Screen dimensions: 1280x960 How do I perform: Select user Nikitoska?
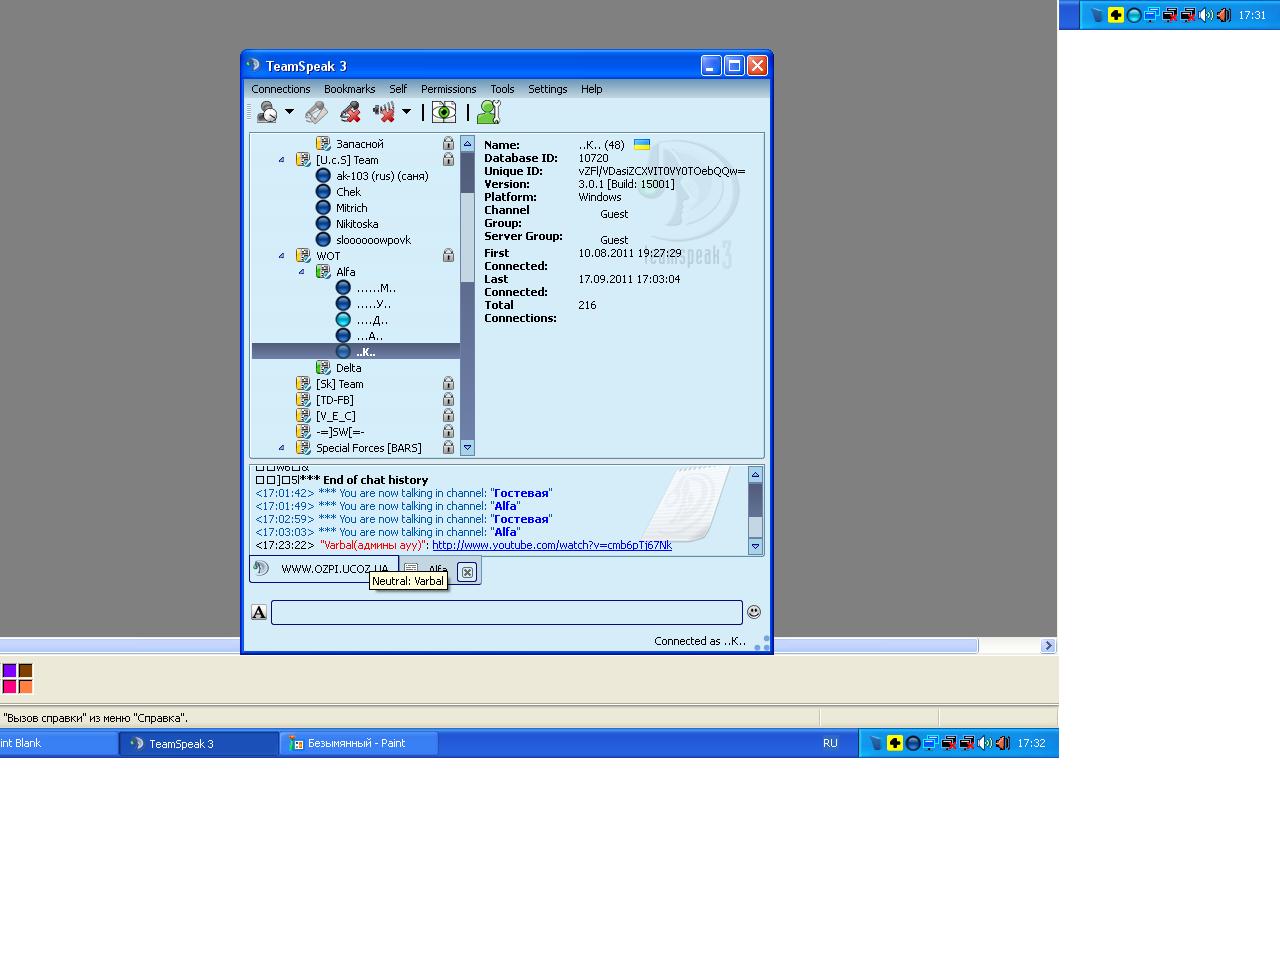357,224
